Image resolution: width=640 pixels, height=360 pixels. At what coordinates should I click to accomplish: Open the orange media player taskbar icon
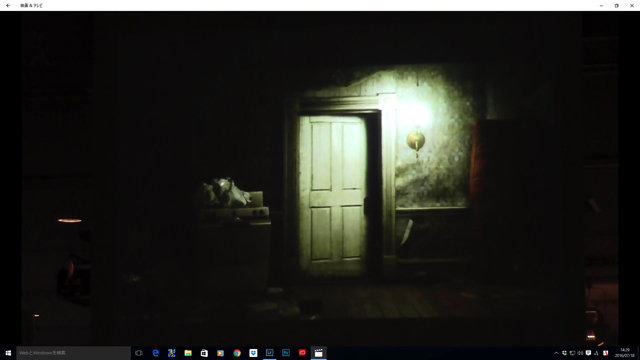(220, 353)
